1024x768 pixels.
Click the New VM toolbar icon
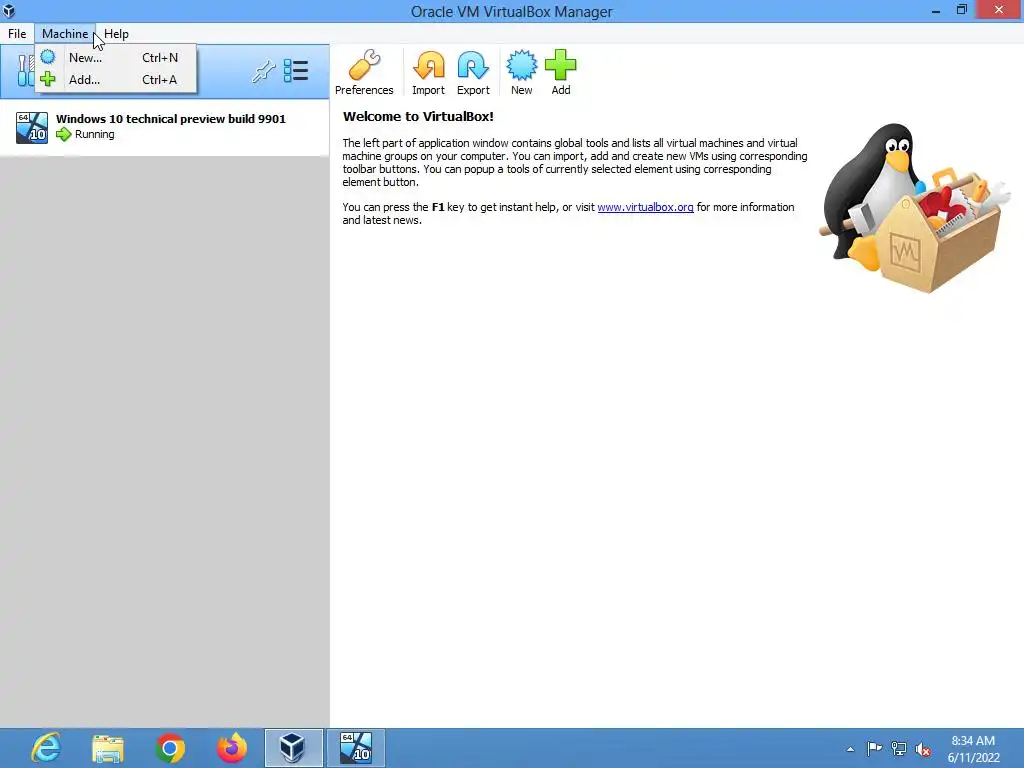click(521, 72)
